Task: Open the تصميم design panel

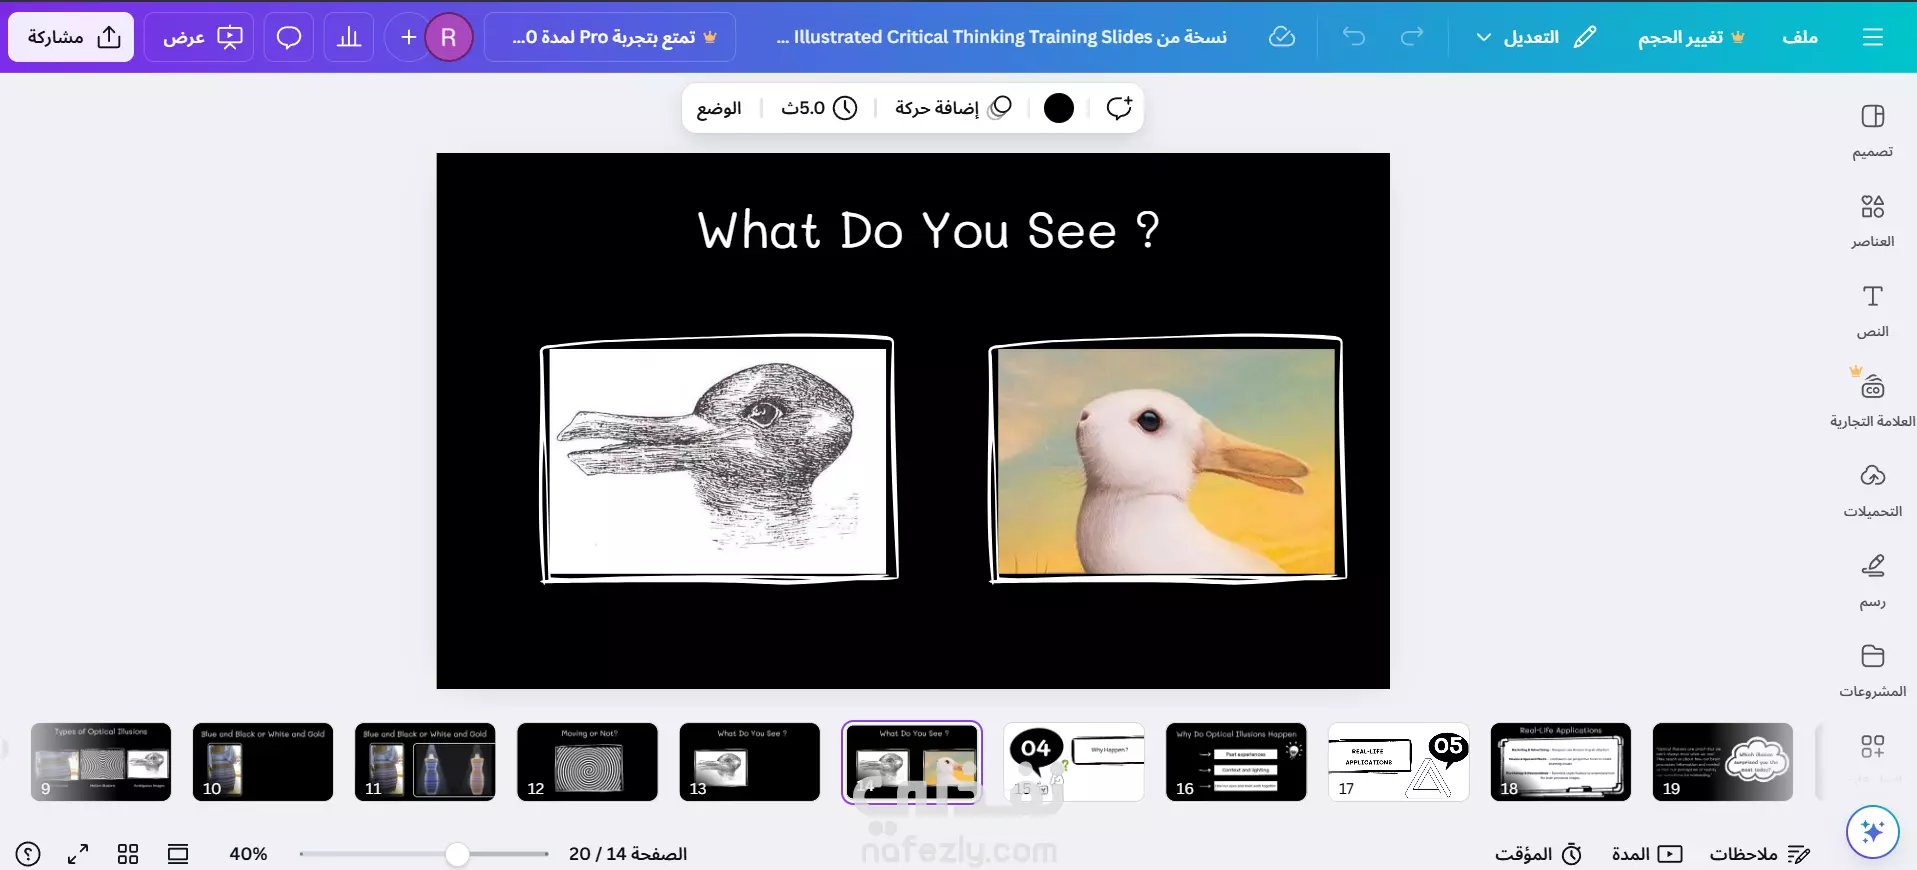Action: 1873,130
